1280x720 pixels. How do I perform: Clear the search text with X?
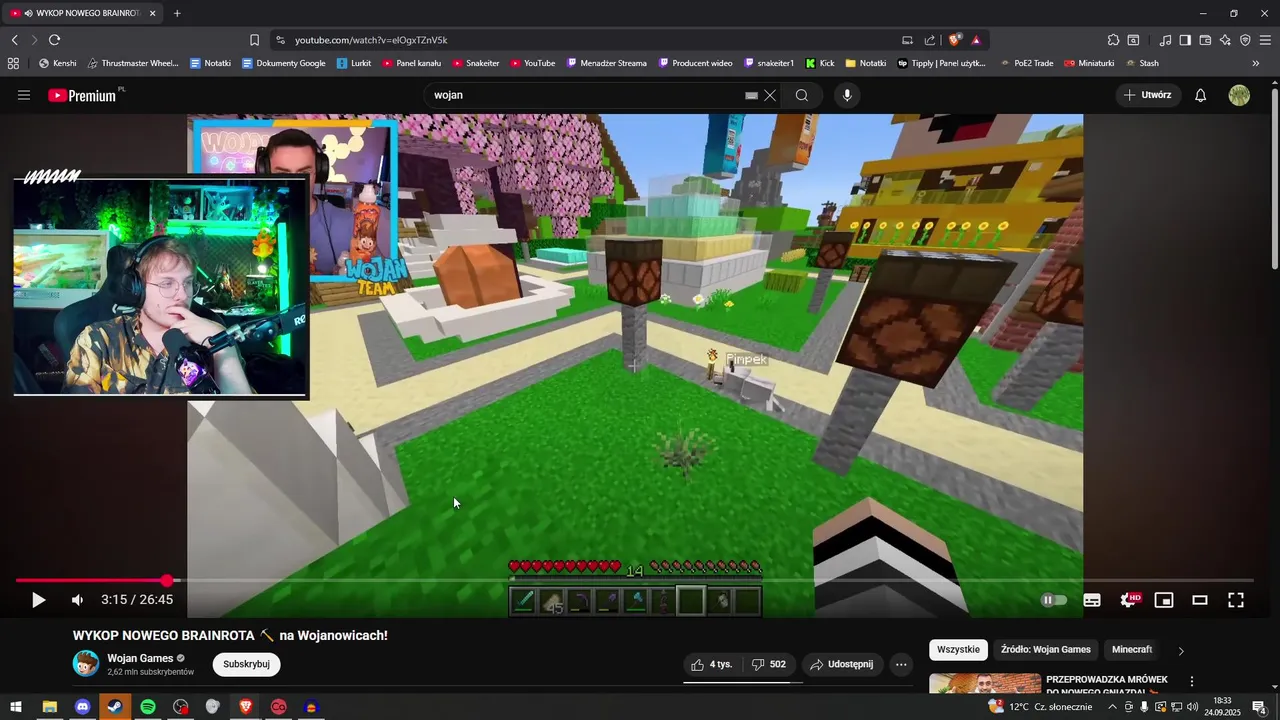pos(770,95)
